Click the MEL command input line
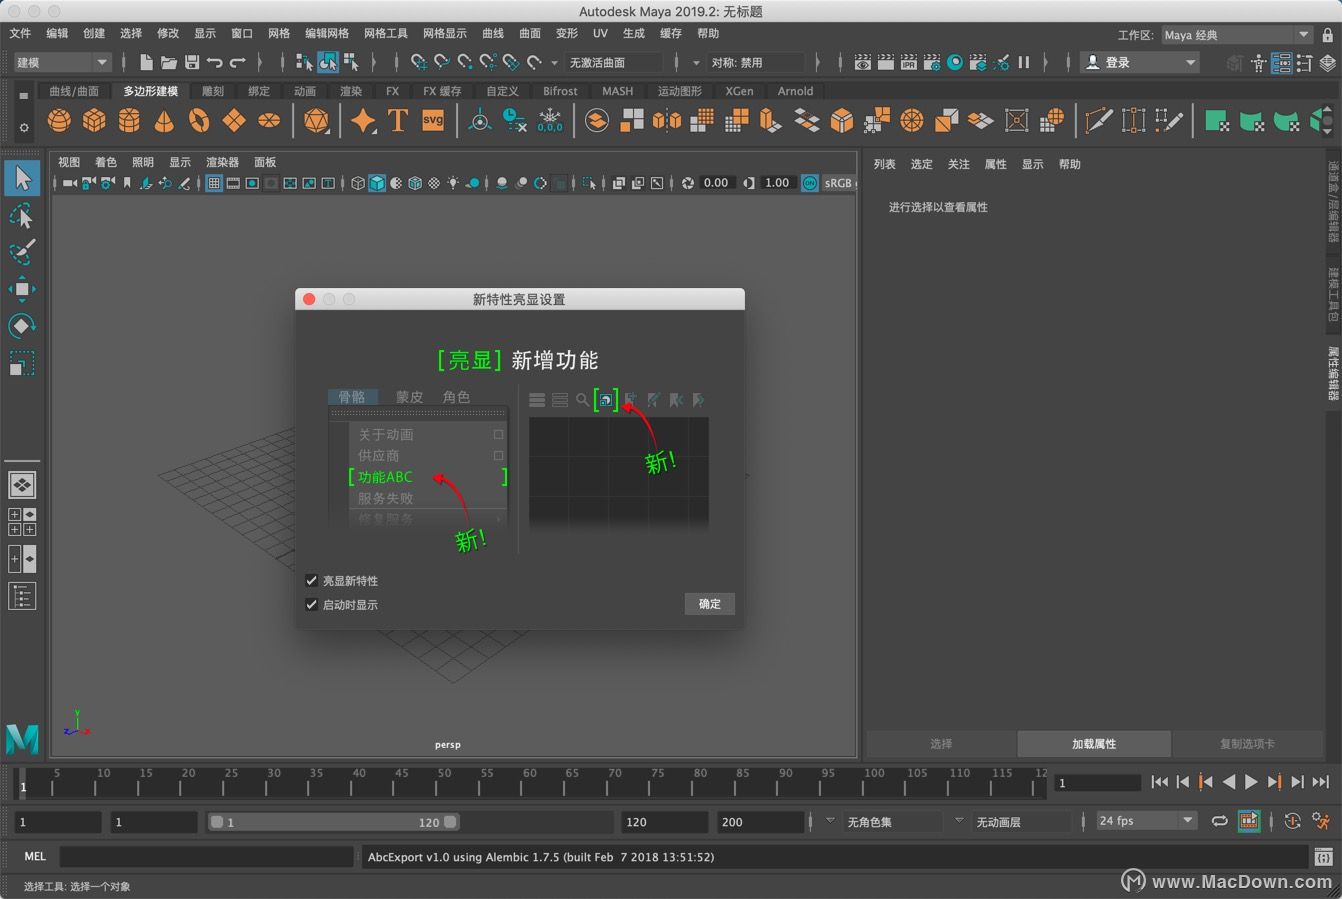 coord(207,857)
